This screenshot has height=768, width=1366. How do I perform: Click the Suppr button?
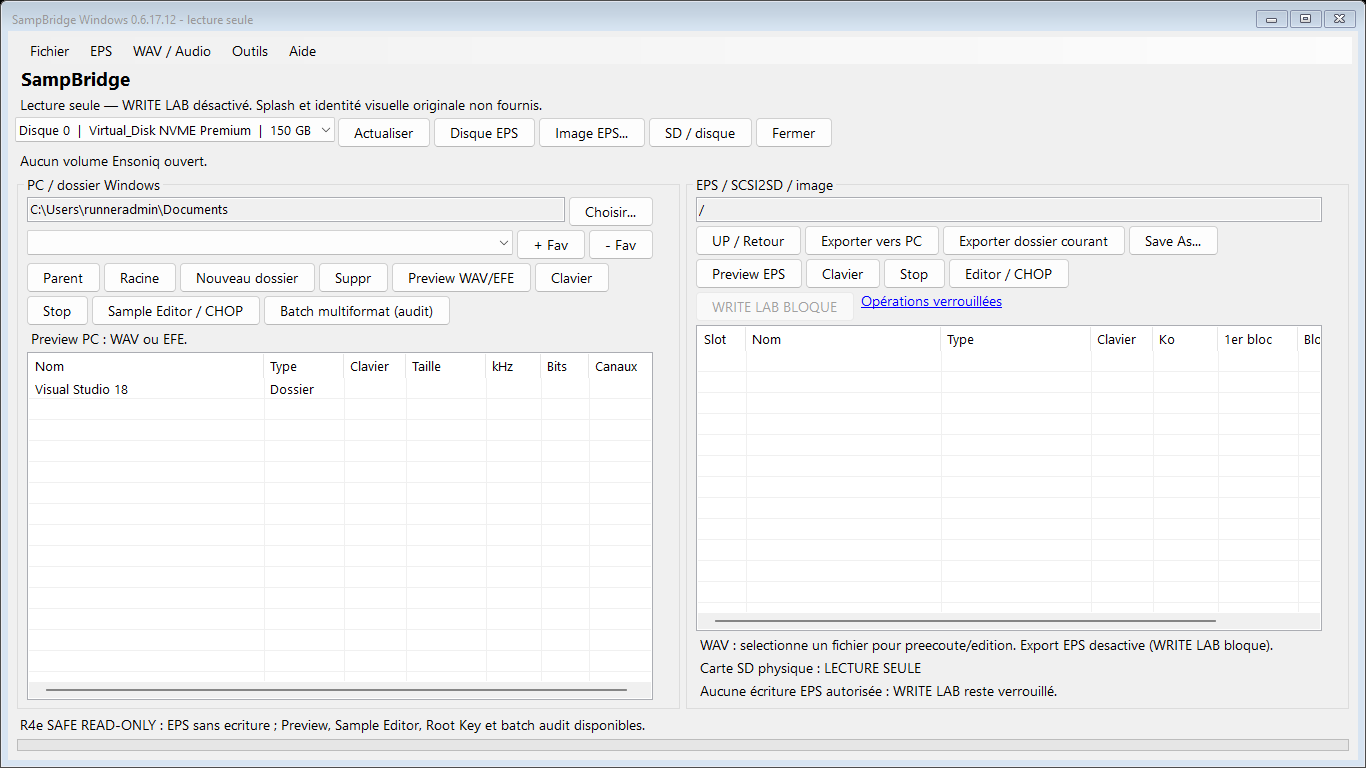[x=353, y=278]
